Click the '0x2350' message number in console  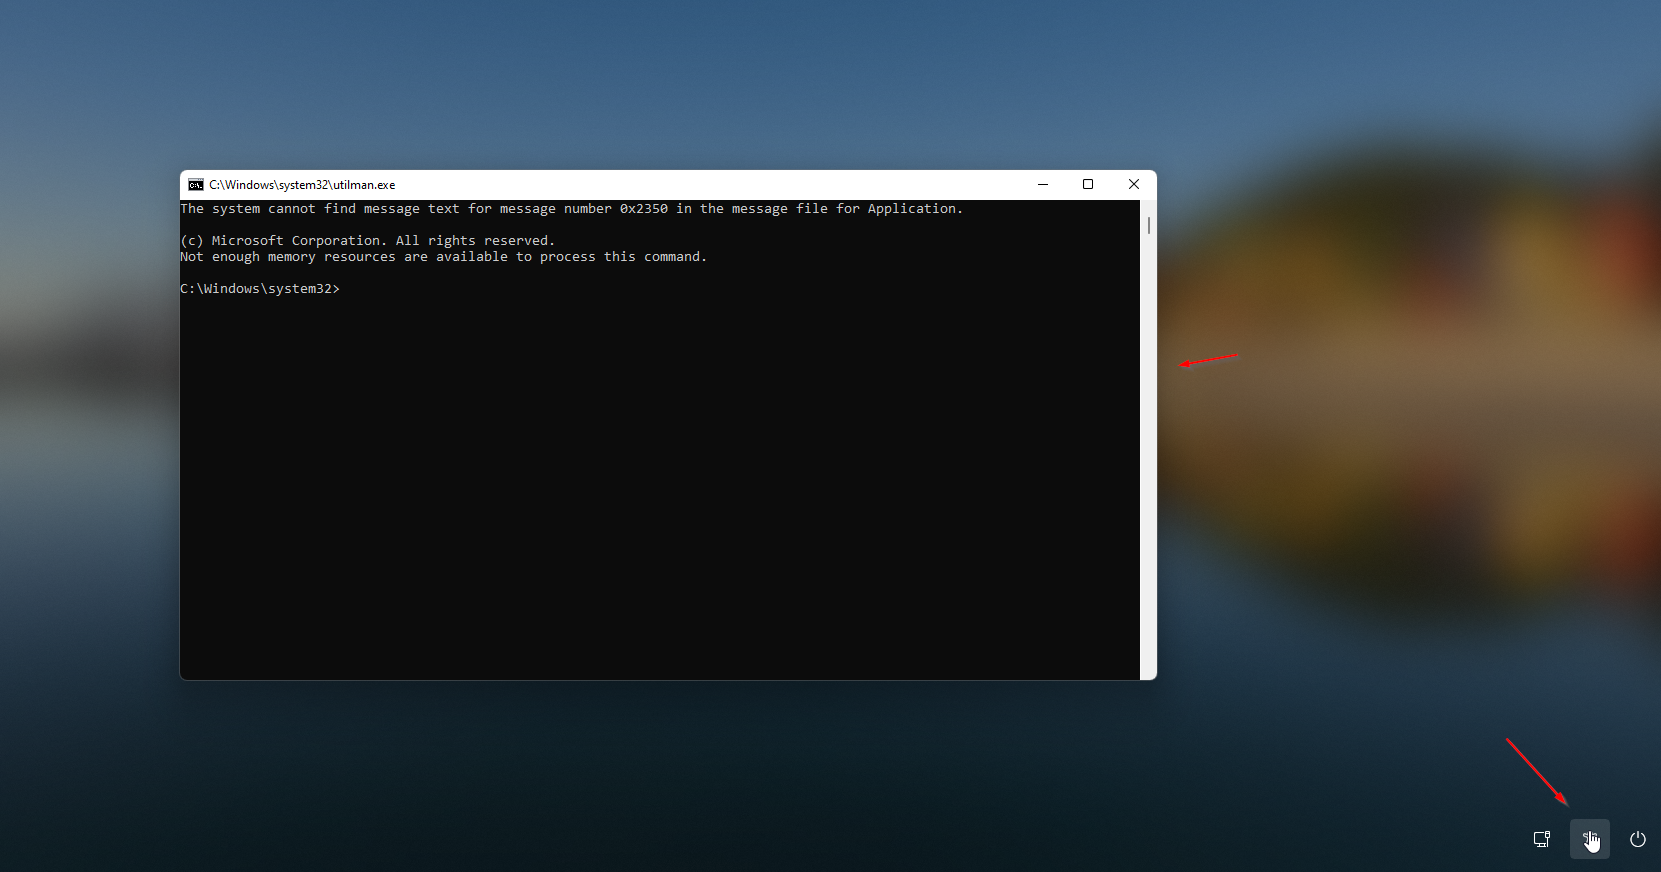(643, 209)
